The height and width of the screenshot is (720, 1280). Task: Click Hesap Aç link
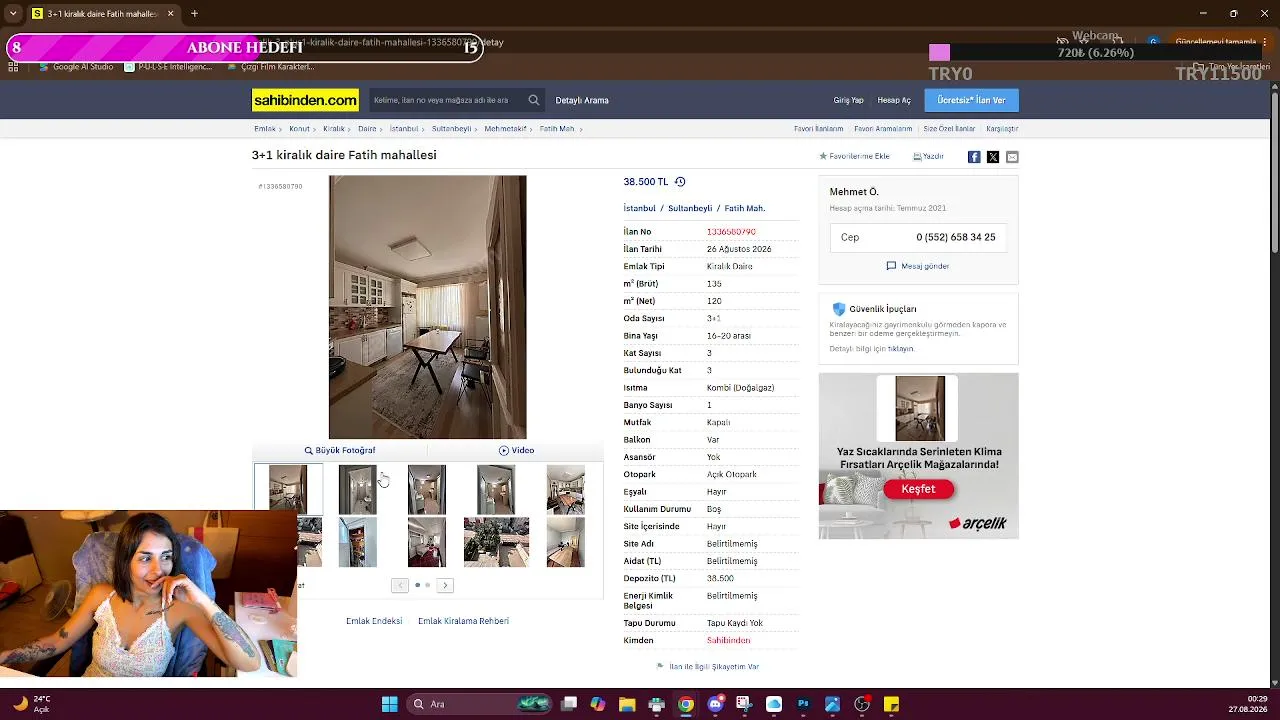pos(894,100)
